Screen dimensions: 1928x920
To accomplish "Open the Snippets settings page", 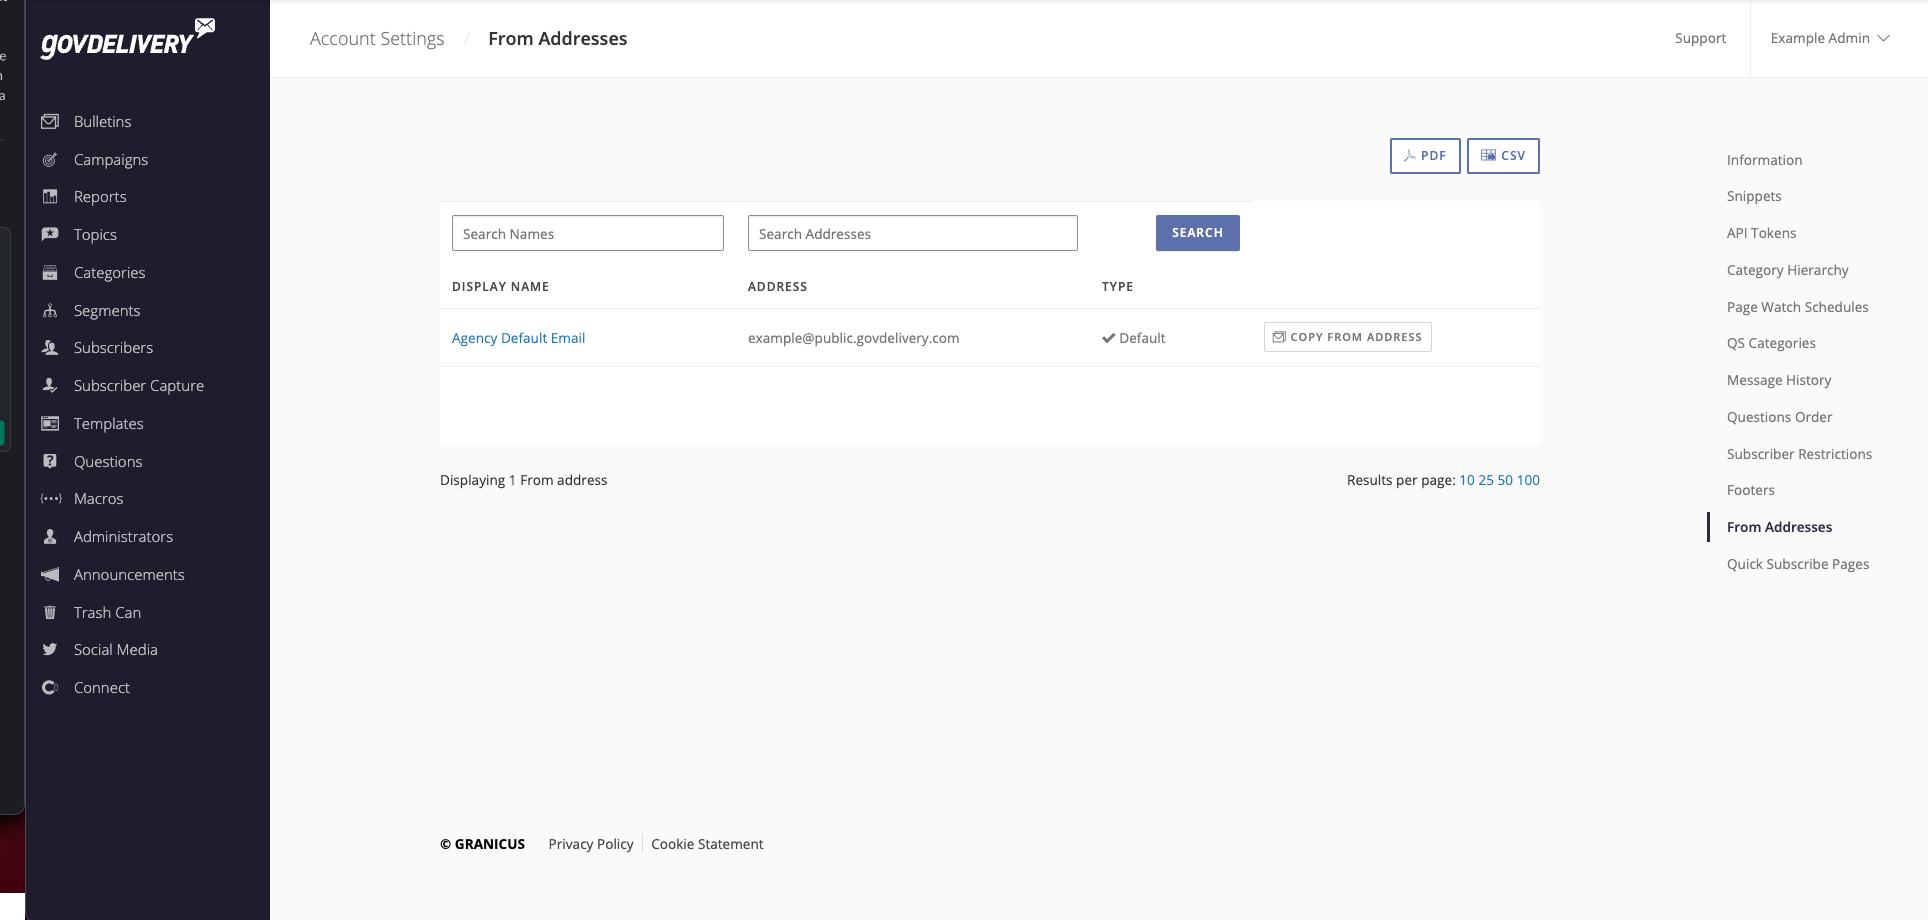I will tap(1753, 196).
